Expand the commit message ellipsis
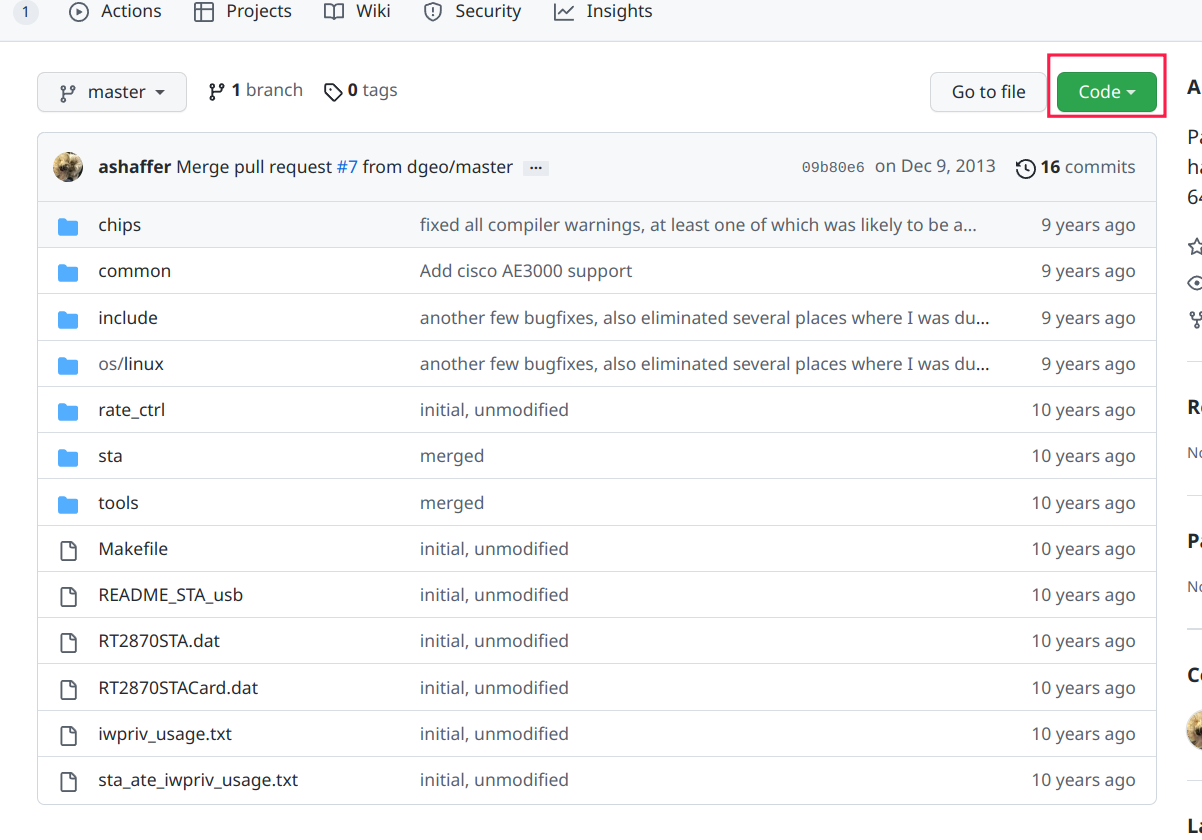Viewport: 1202px width, 840px height. pos(536,168)
